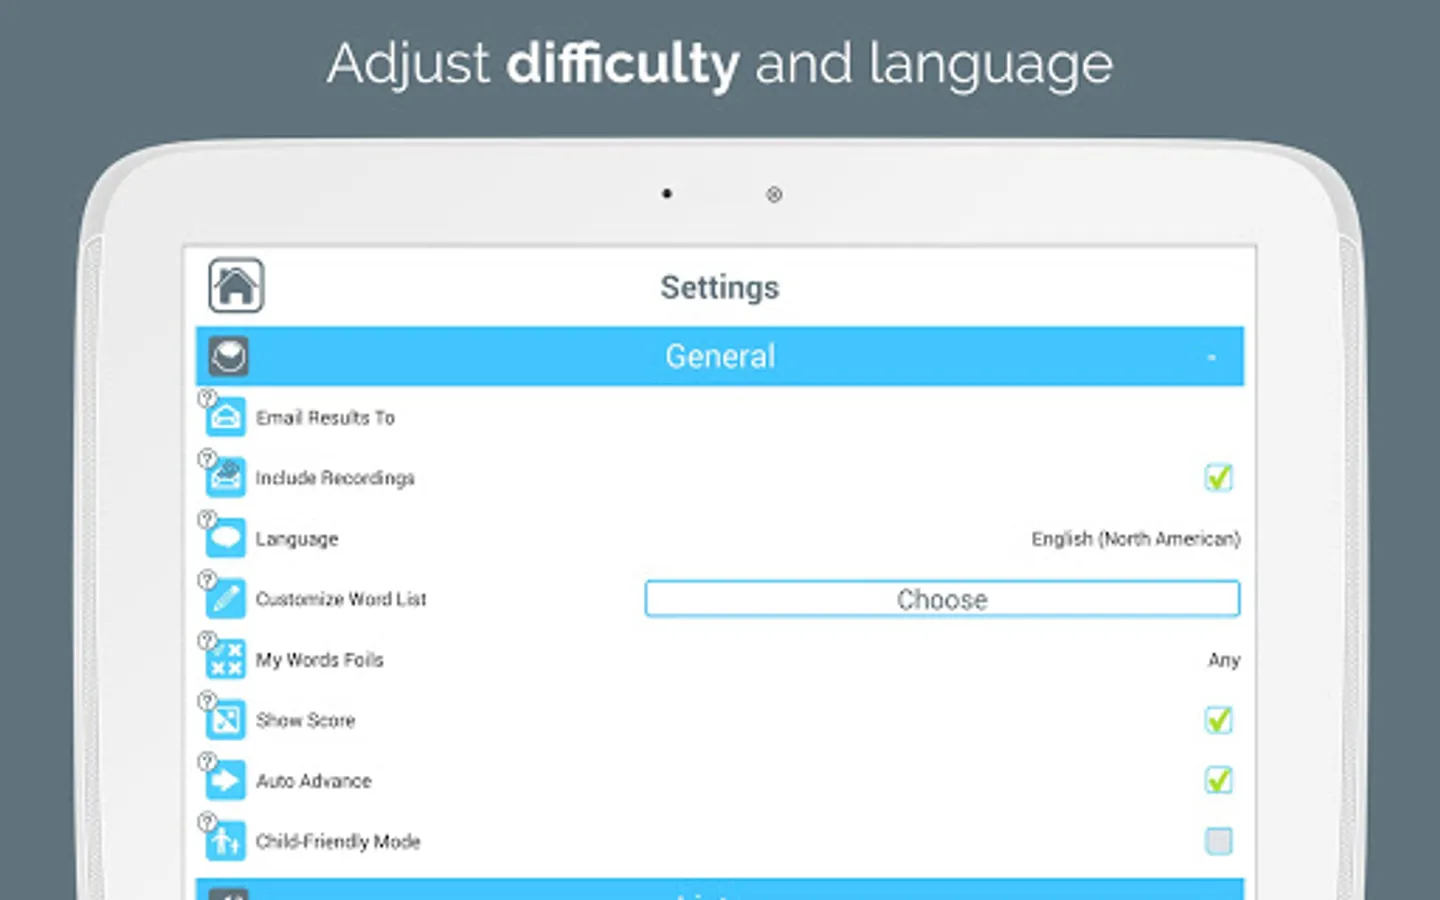Select the General header bar
The image size is (1440, 900).
pyautogui.click(x=720, y=356)
